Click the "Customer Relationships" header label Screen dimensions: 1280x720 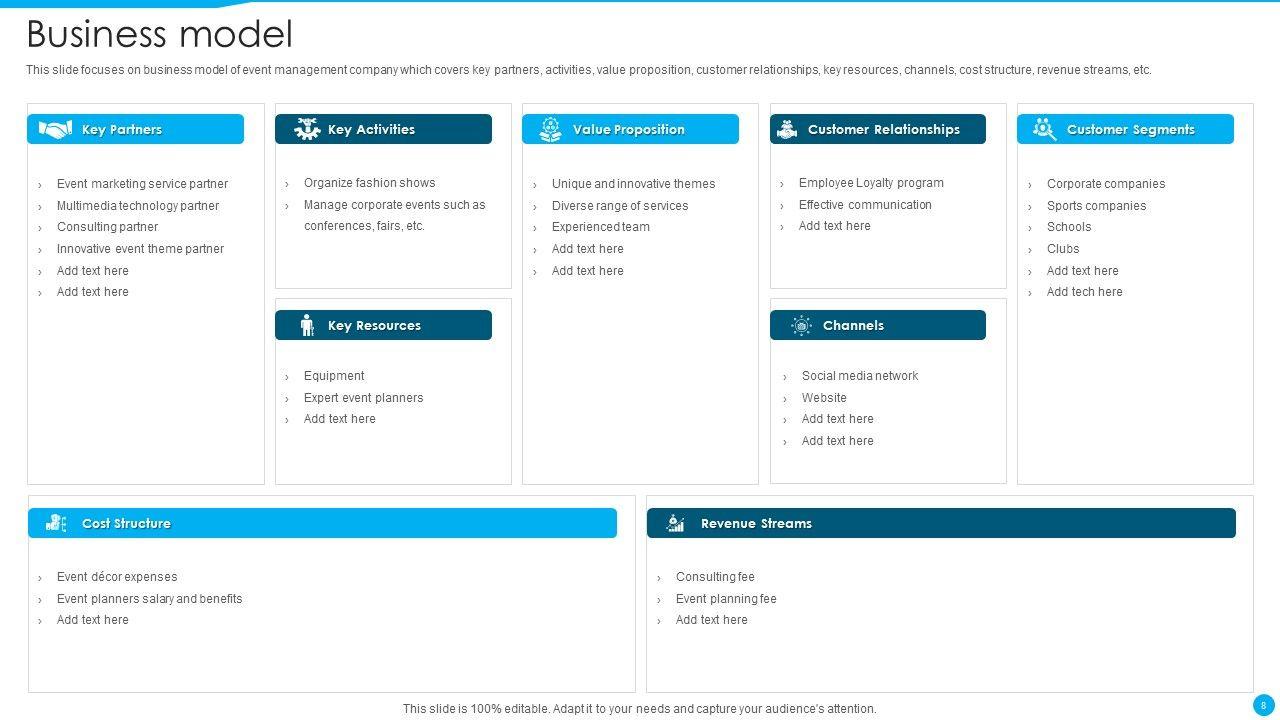tap(884, 129)
